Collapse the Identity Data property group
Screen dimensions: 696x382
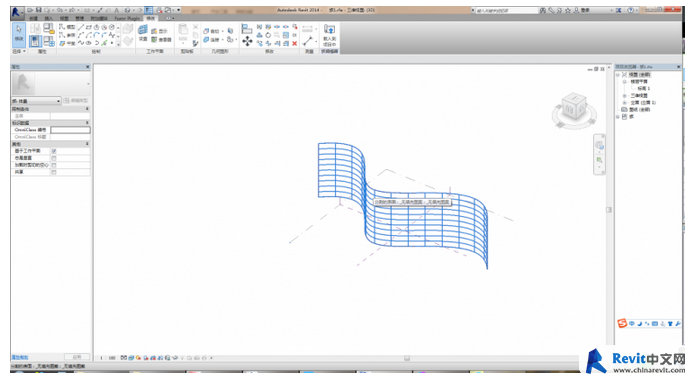point(87,123)
